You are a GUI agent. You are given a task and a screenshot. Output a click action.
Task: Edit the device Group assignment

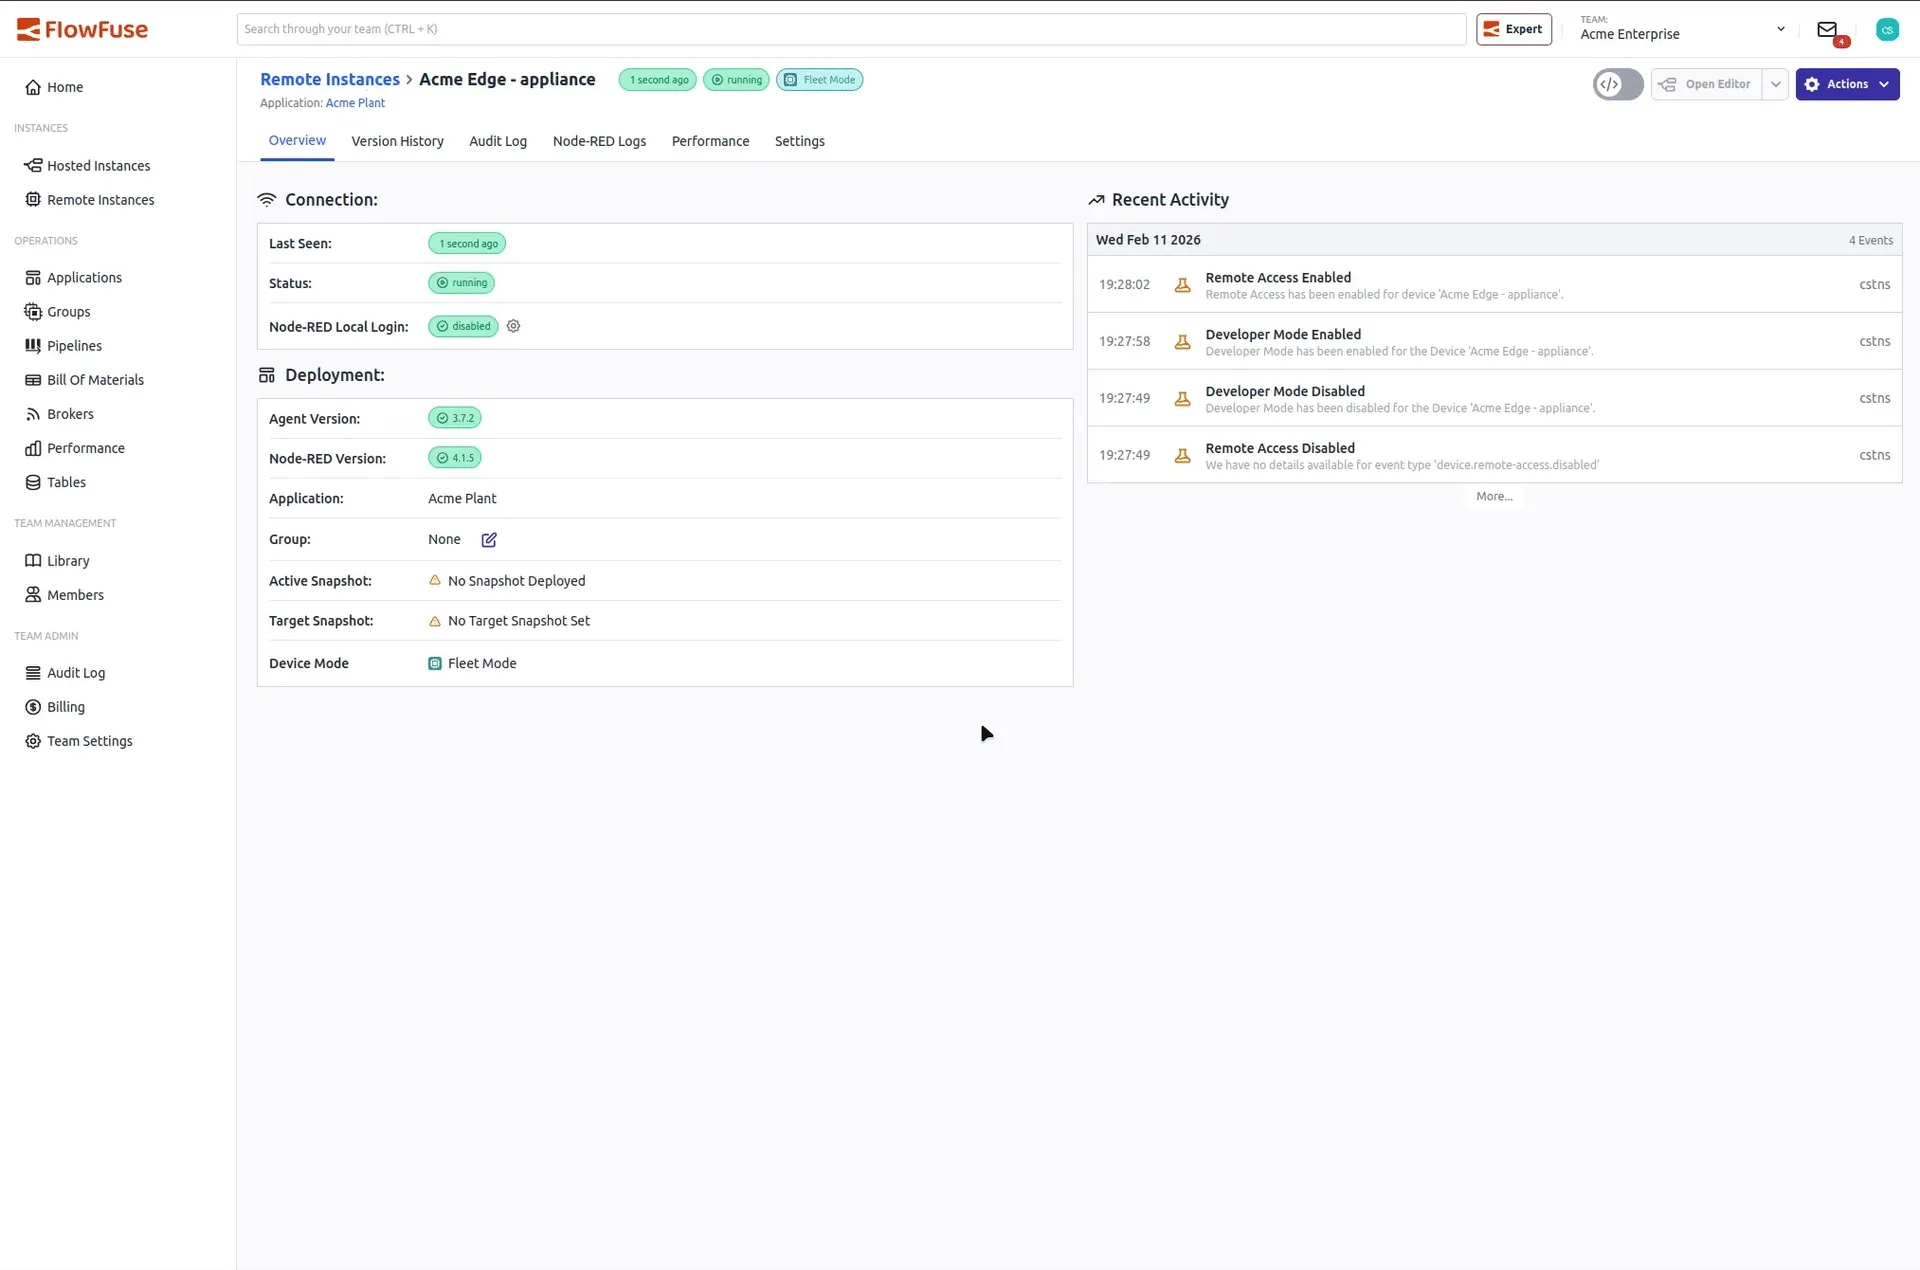pyautogui.click(x=489, y=539)
